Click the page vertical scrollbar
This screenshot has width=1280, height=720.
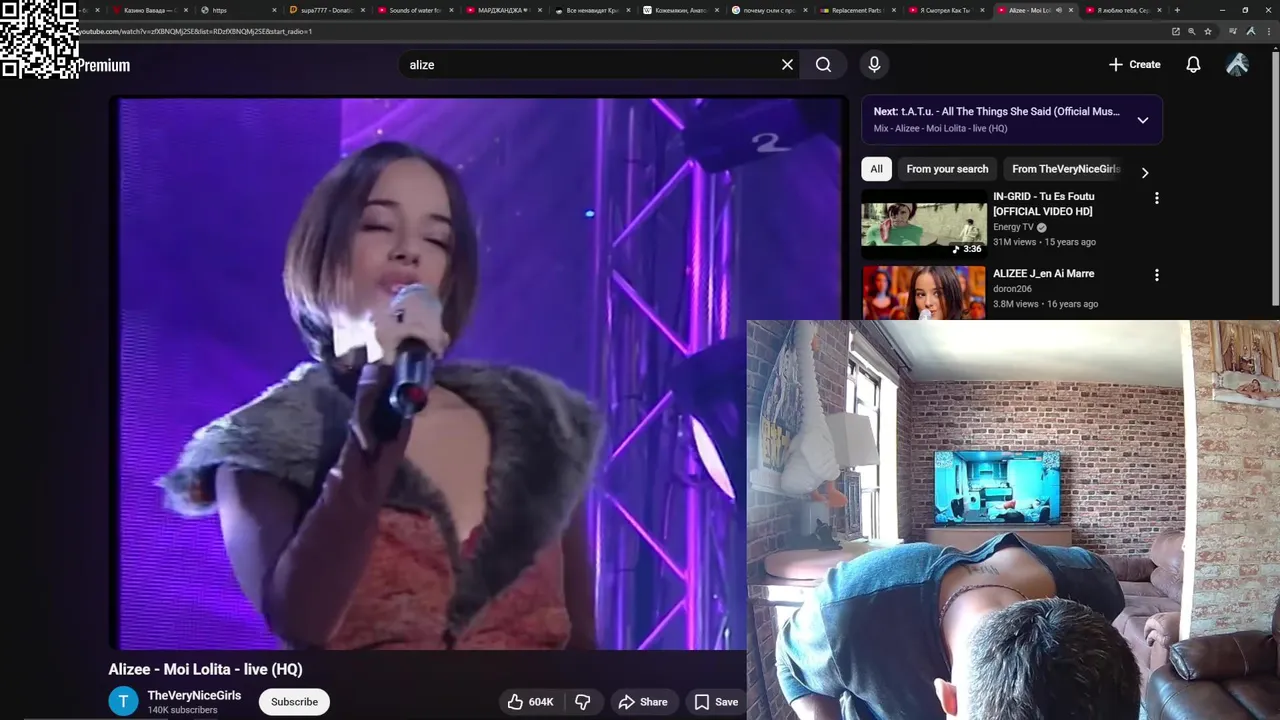point(1275,180)
